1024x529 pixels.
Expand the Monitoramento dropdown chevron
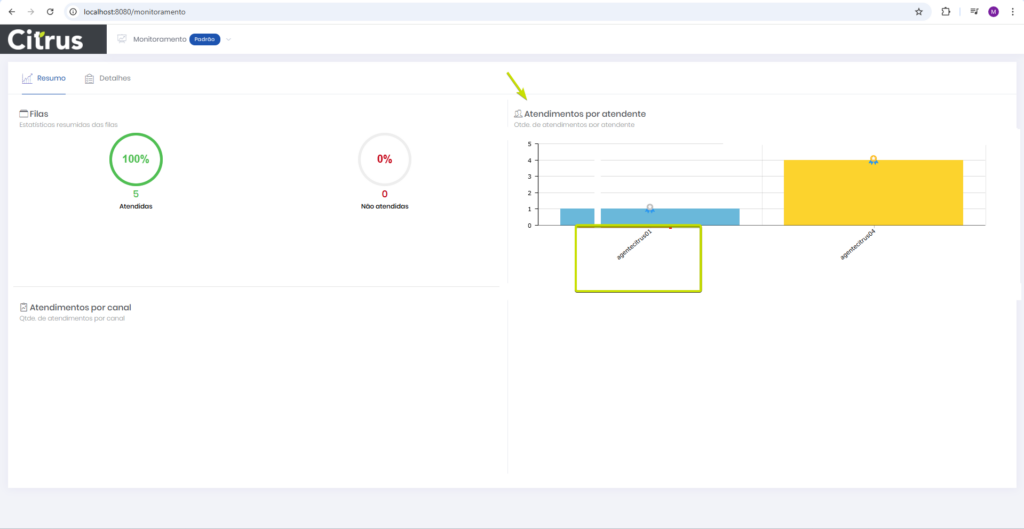pos(228,40)
